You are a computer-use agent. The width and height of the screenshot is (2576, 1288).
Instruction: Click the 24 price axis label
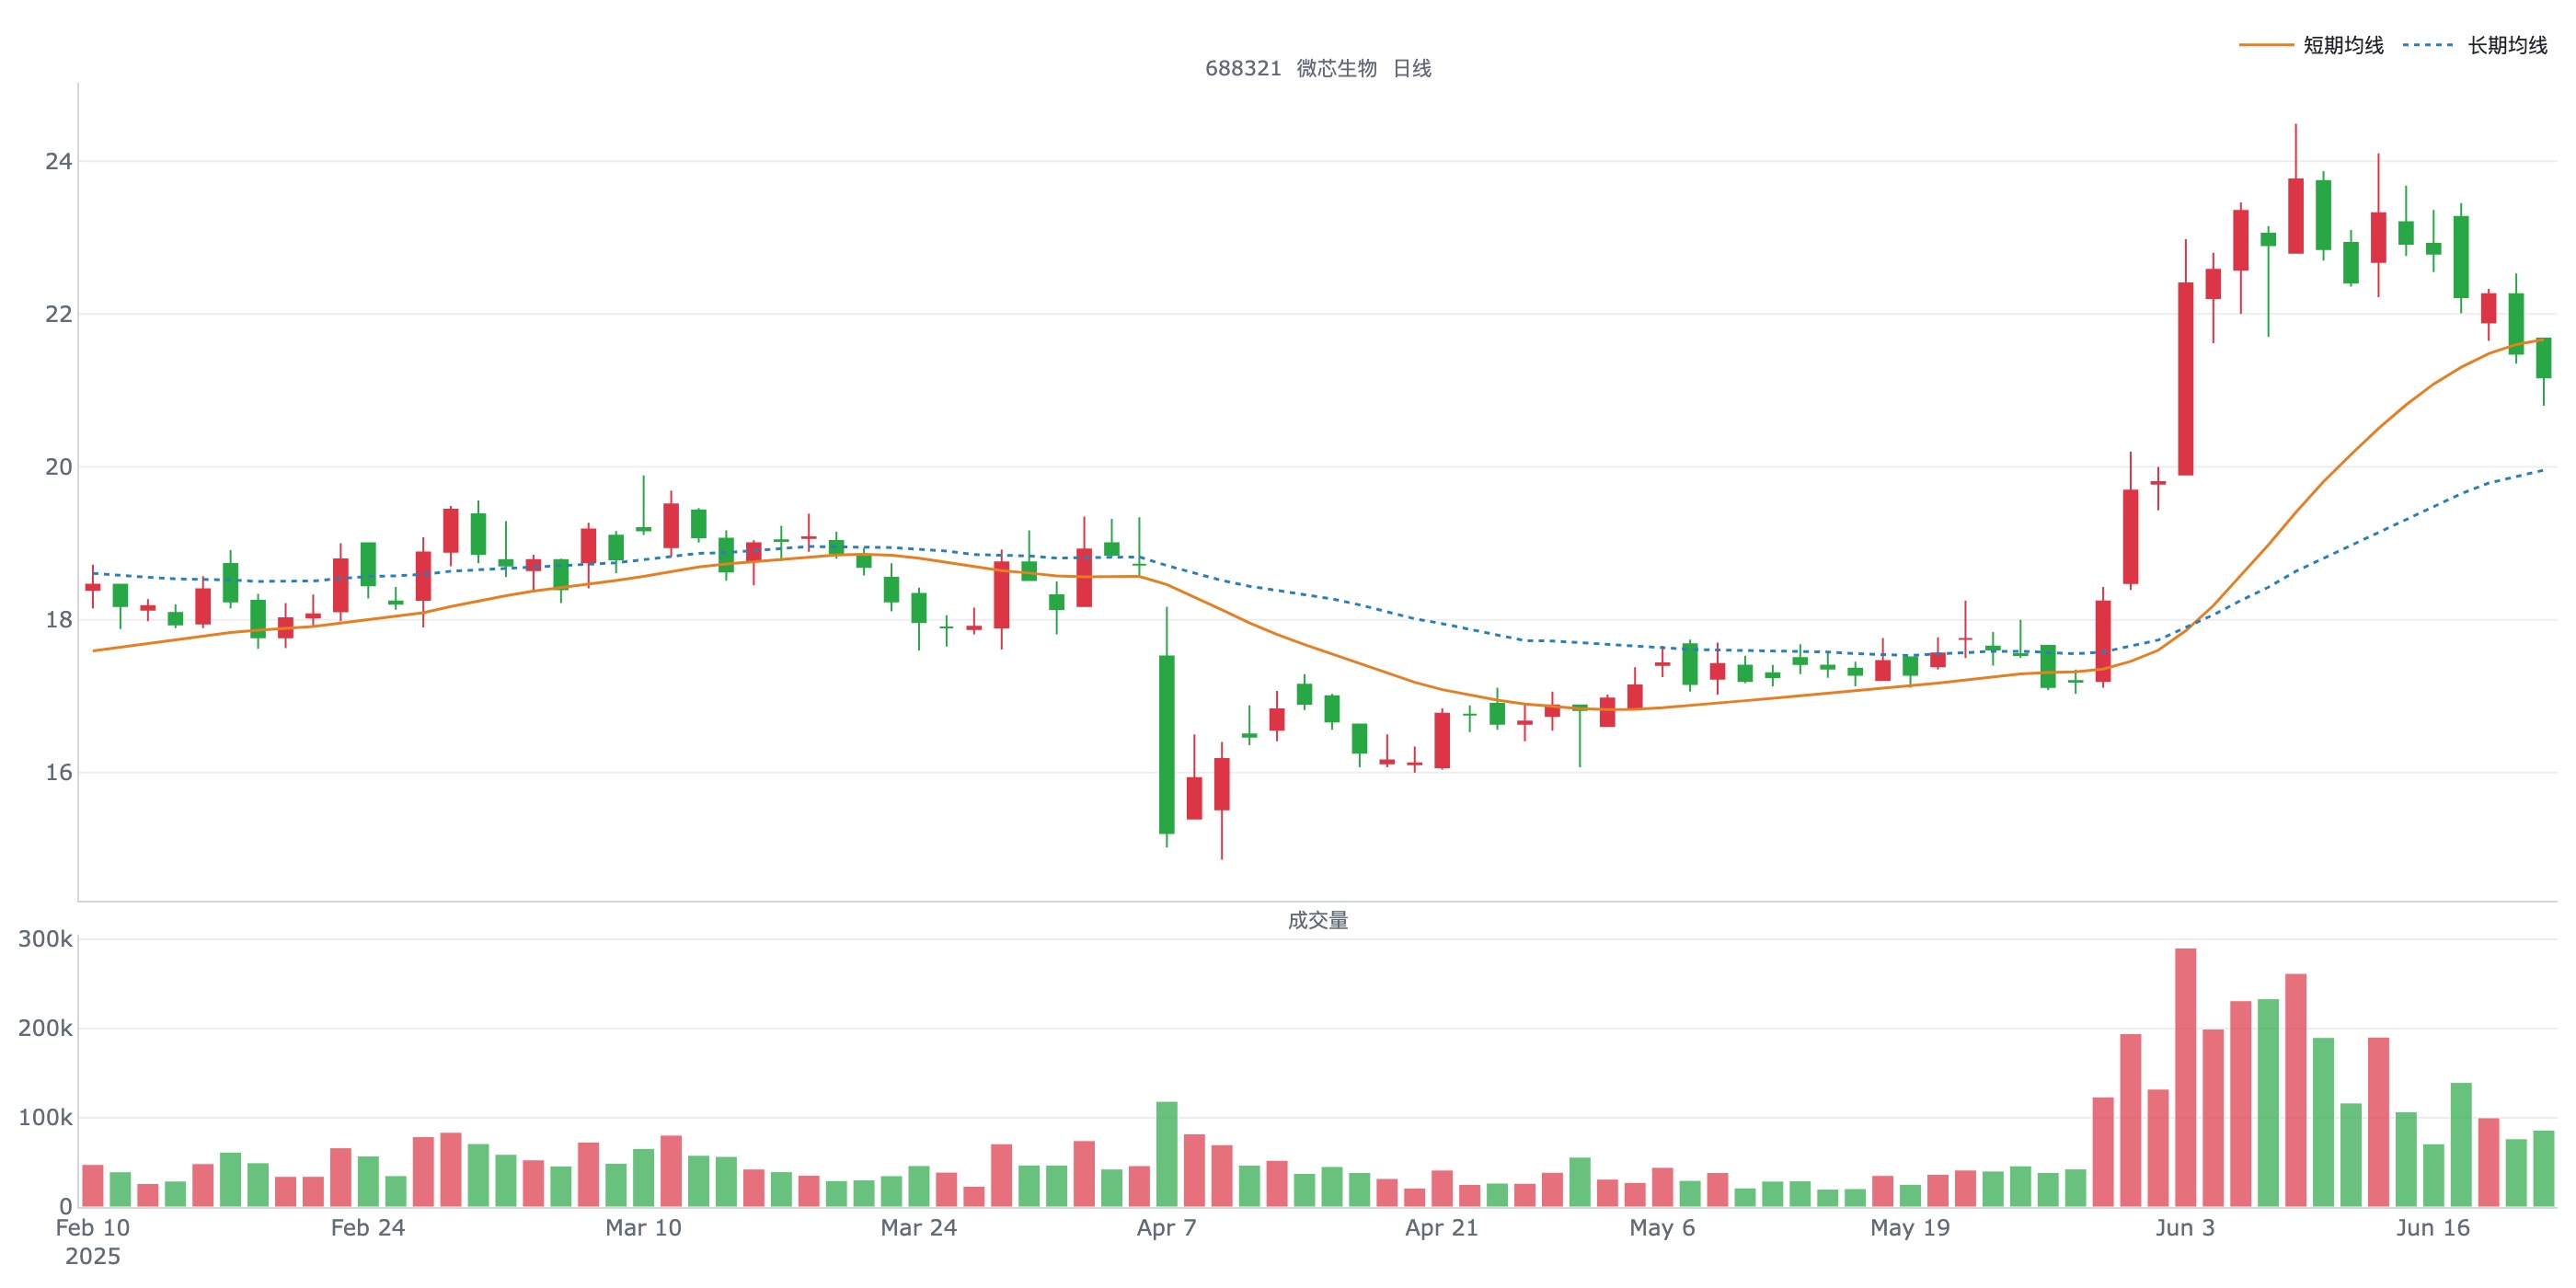(58, 161)
